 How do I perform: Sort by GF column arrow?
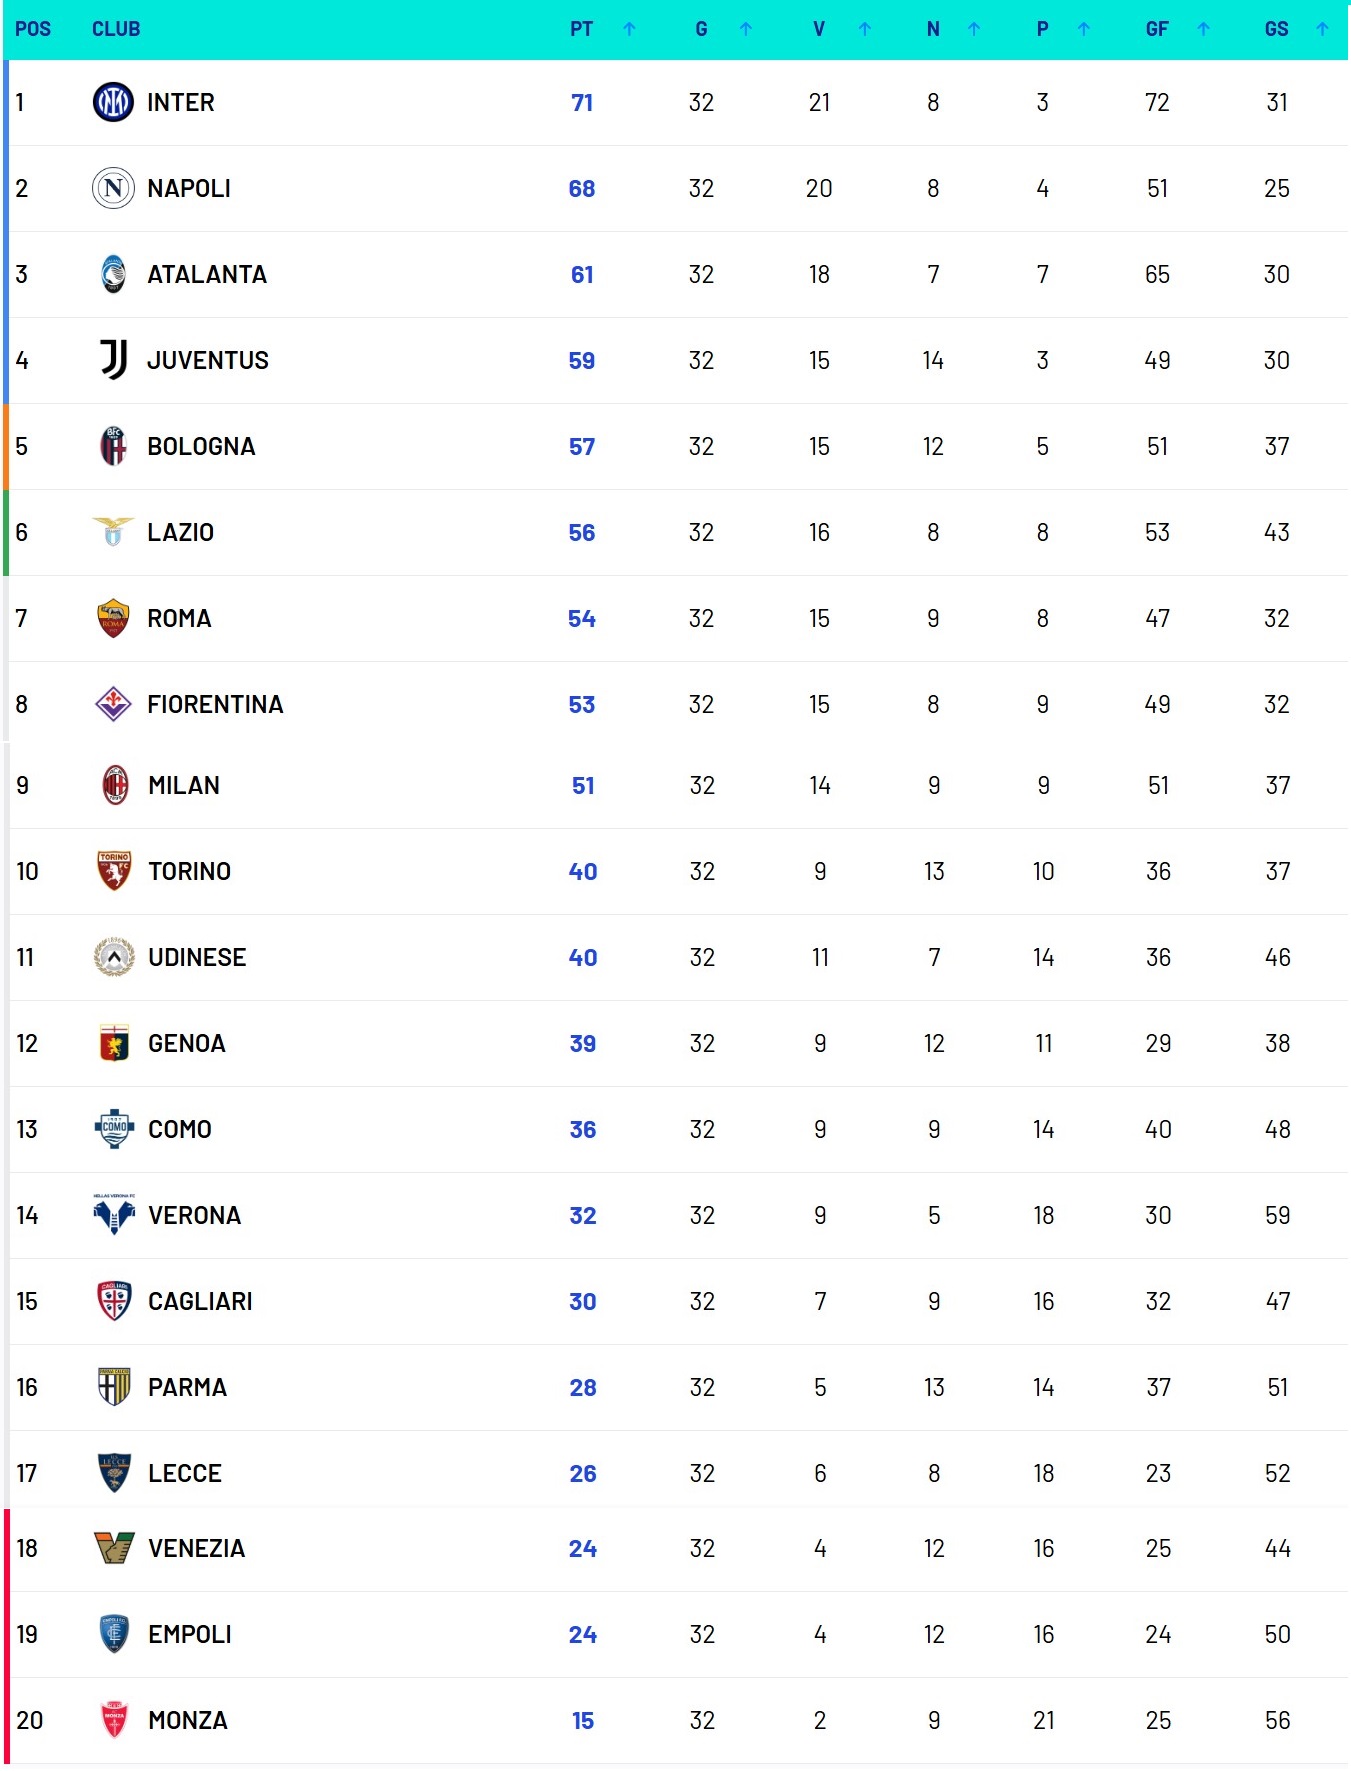[x=1203, y=29]
